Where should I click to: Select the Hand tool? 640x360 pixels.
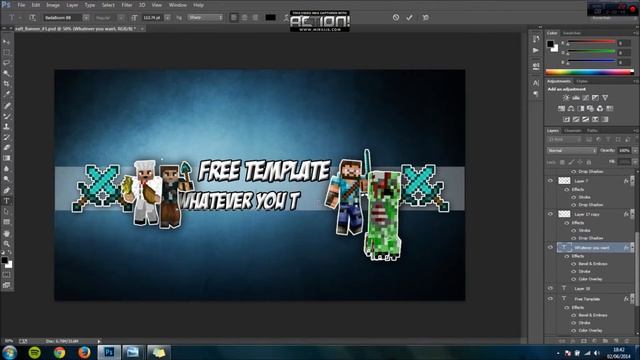tap(7, 233)
